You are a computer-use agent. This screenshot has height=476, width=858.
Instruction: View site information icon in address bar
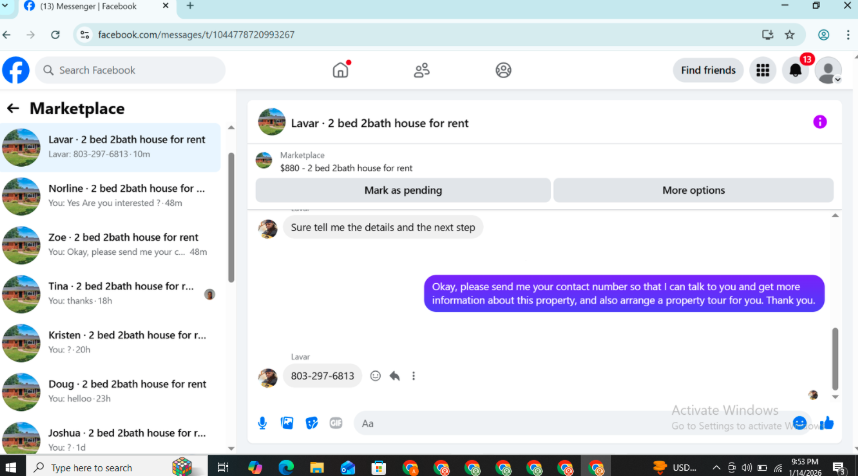point(84,34)
